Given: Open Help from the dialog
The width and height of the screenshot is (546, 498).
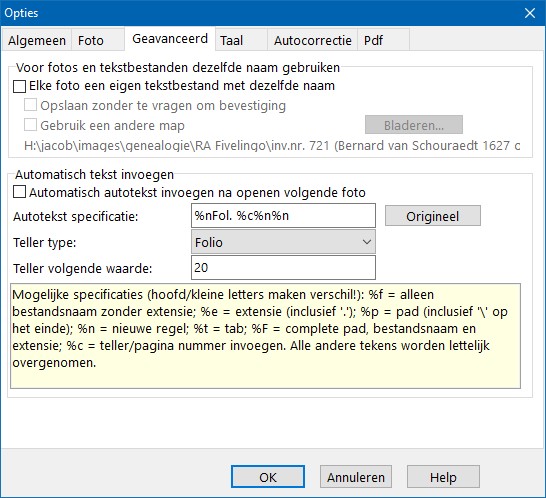Looking at the screenshot, I should pyautogui.click(x=443, y=477).
